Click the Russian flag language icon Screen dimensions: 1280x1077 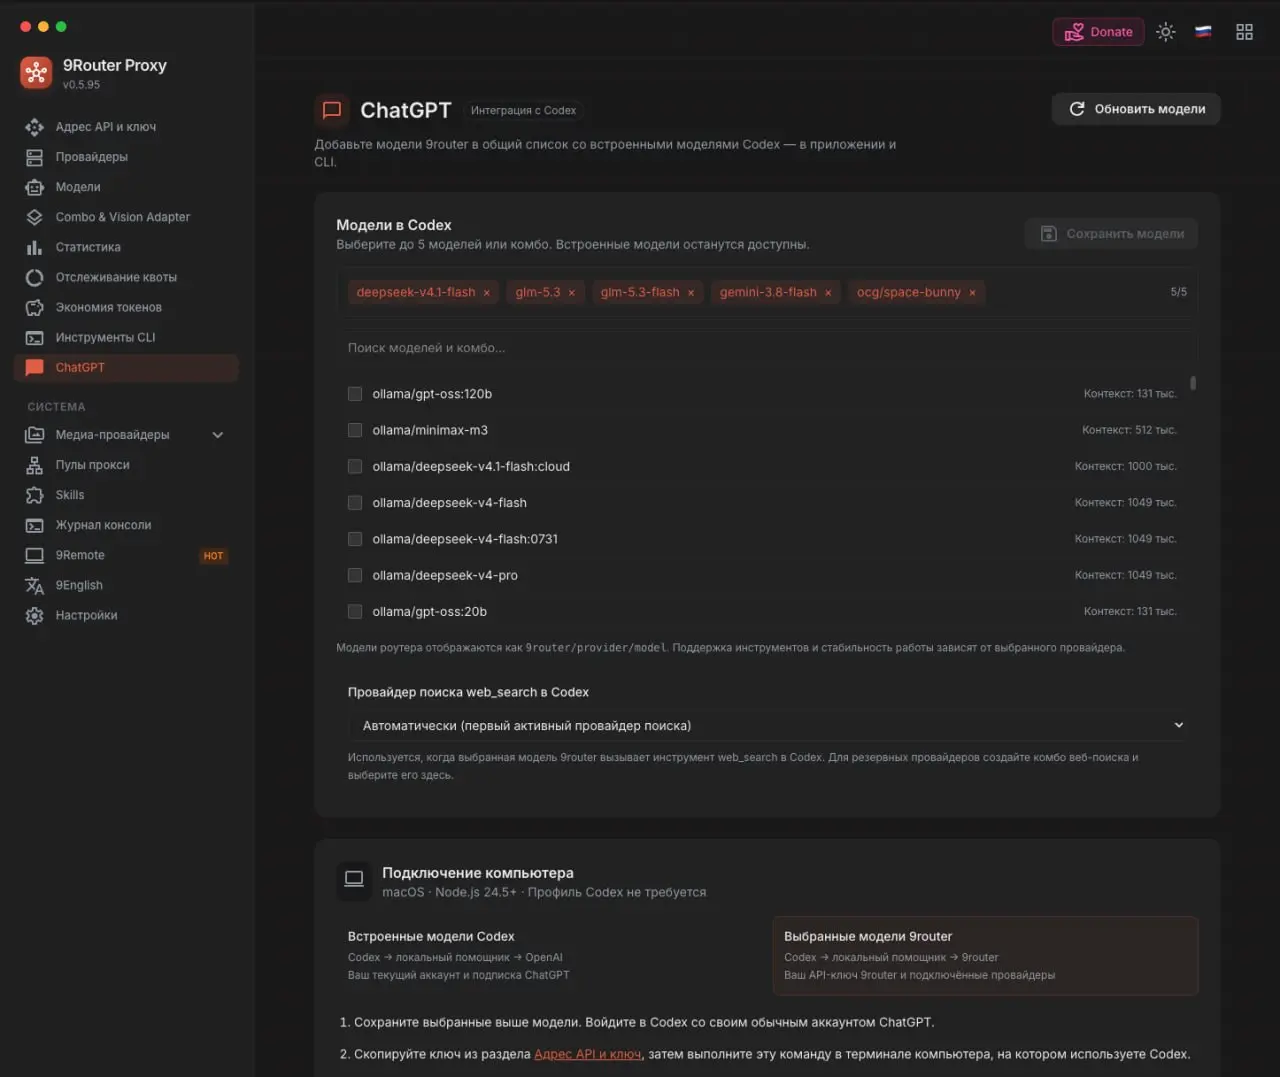point(1204,32)
